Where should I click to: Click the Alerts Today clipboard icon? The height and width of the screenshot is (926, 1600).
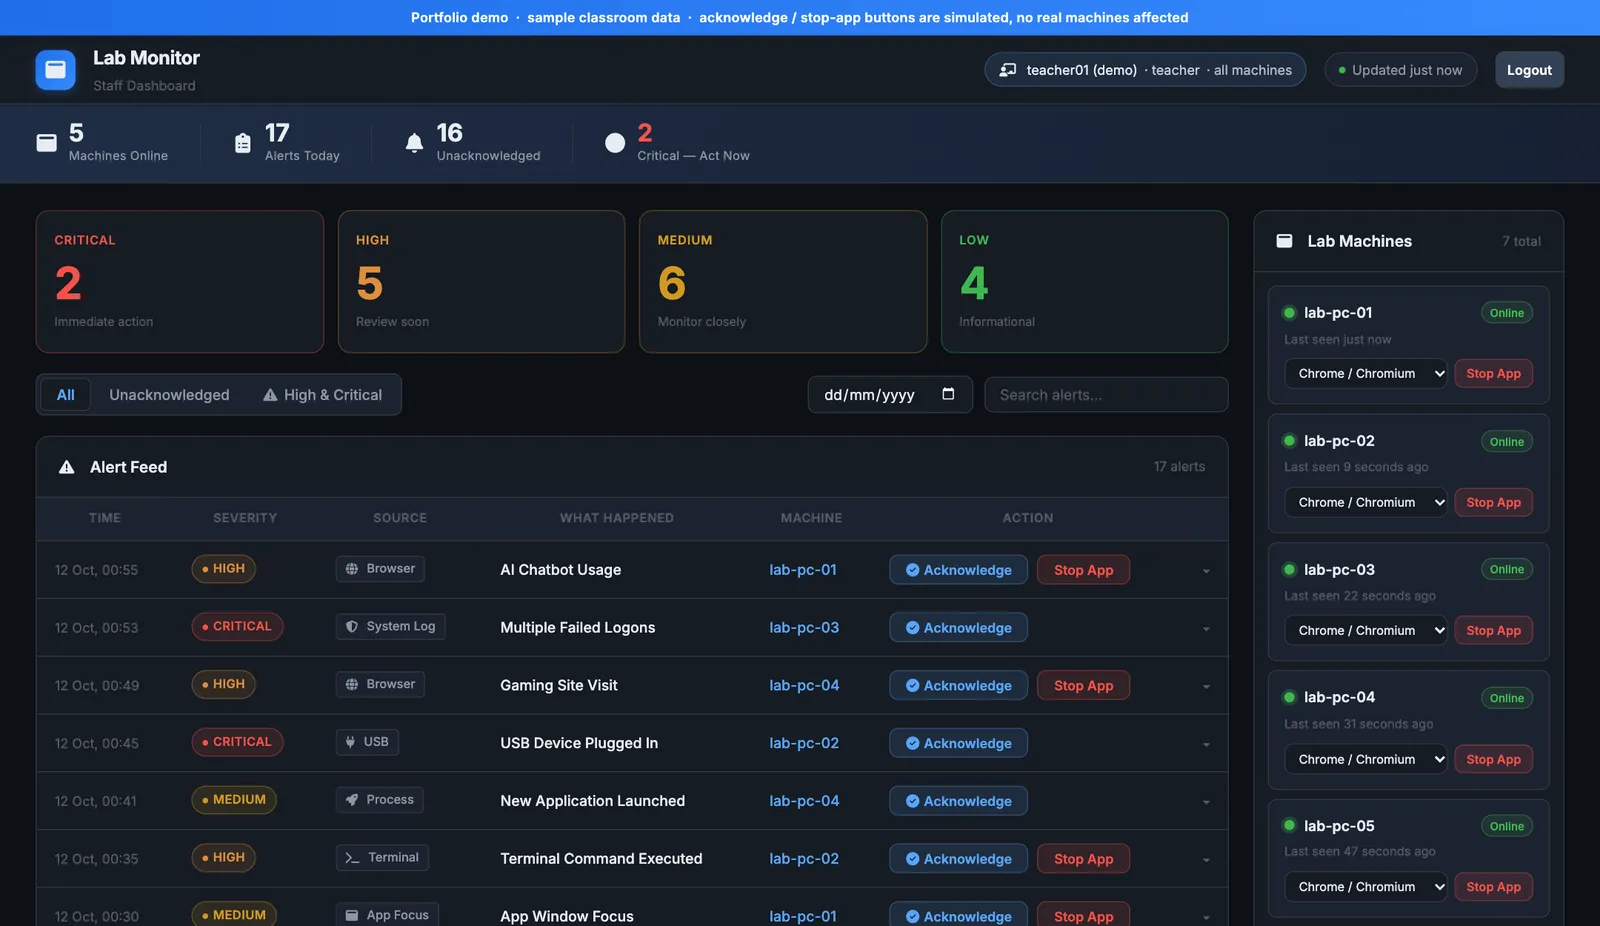click(243, 143)
